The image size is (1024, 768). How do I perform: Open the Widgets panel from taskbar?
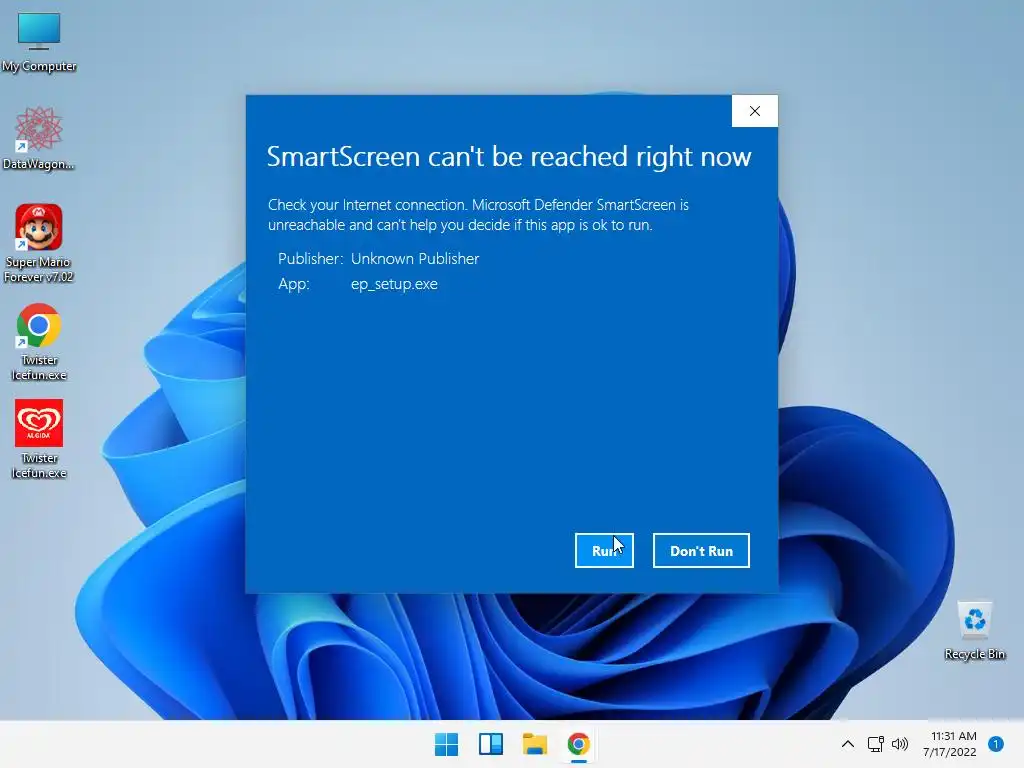[490, 744]
